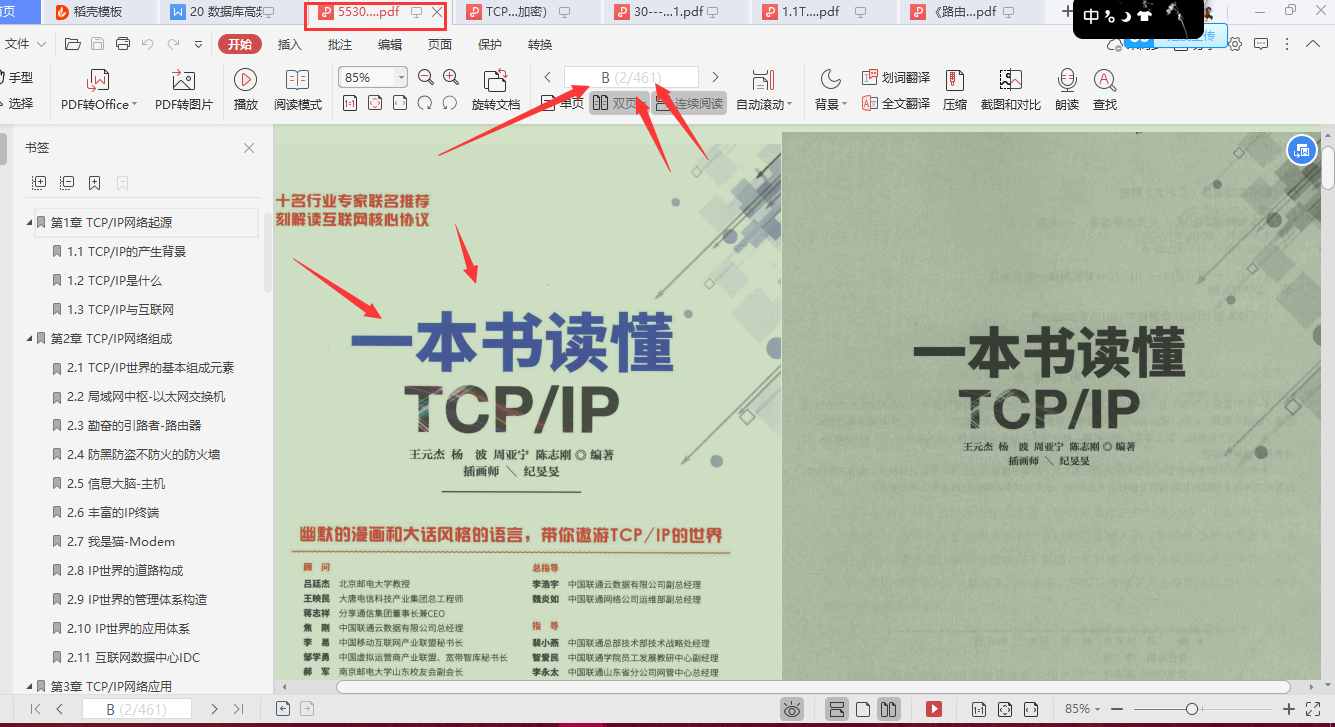1335x727 pixels.
Task: Select the 选择 selection tool
Action: coord(17,103)
